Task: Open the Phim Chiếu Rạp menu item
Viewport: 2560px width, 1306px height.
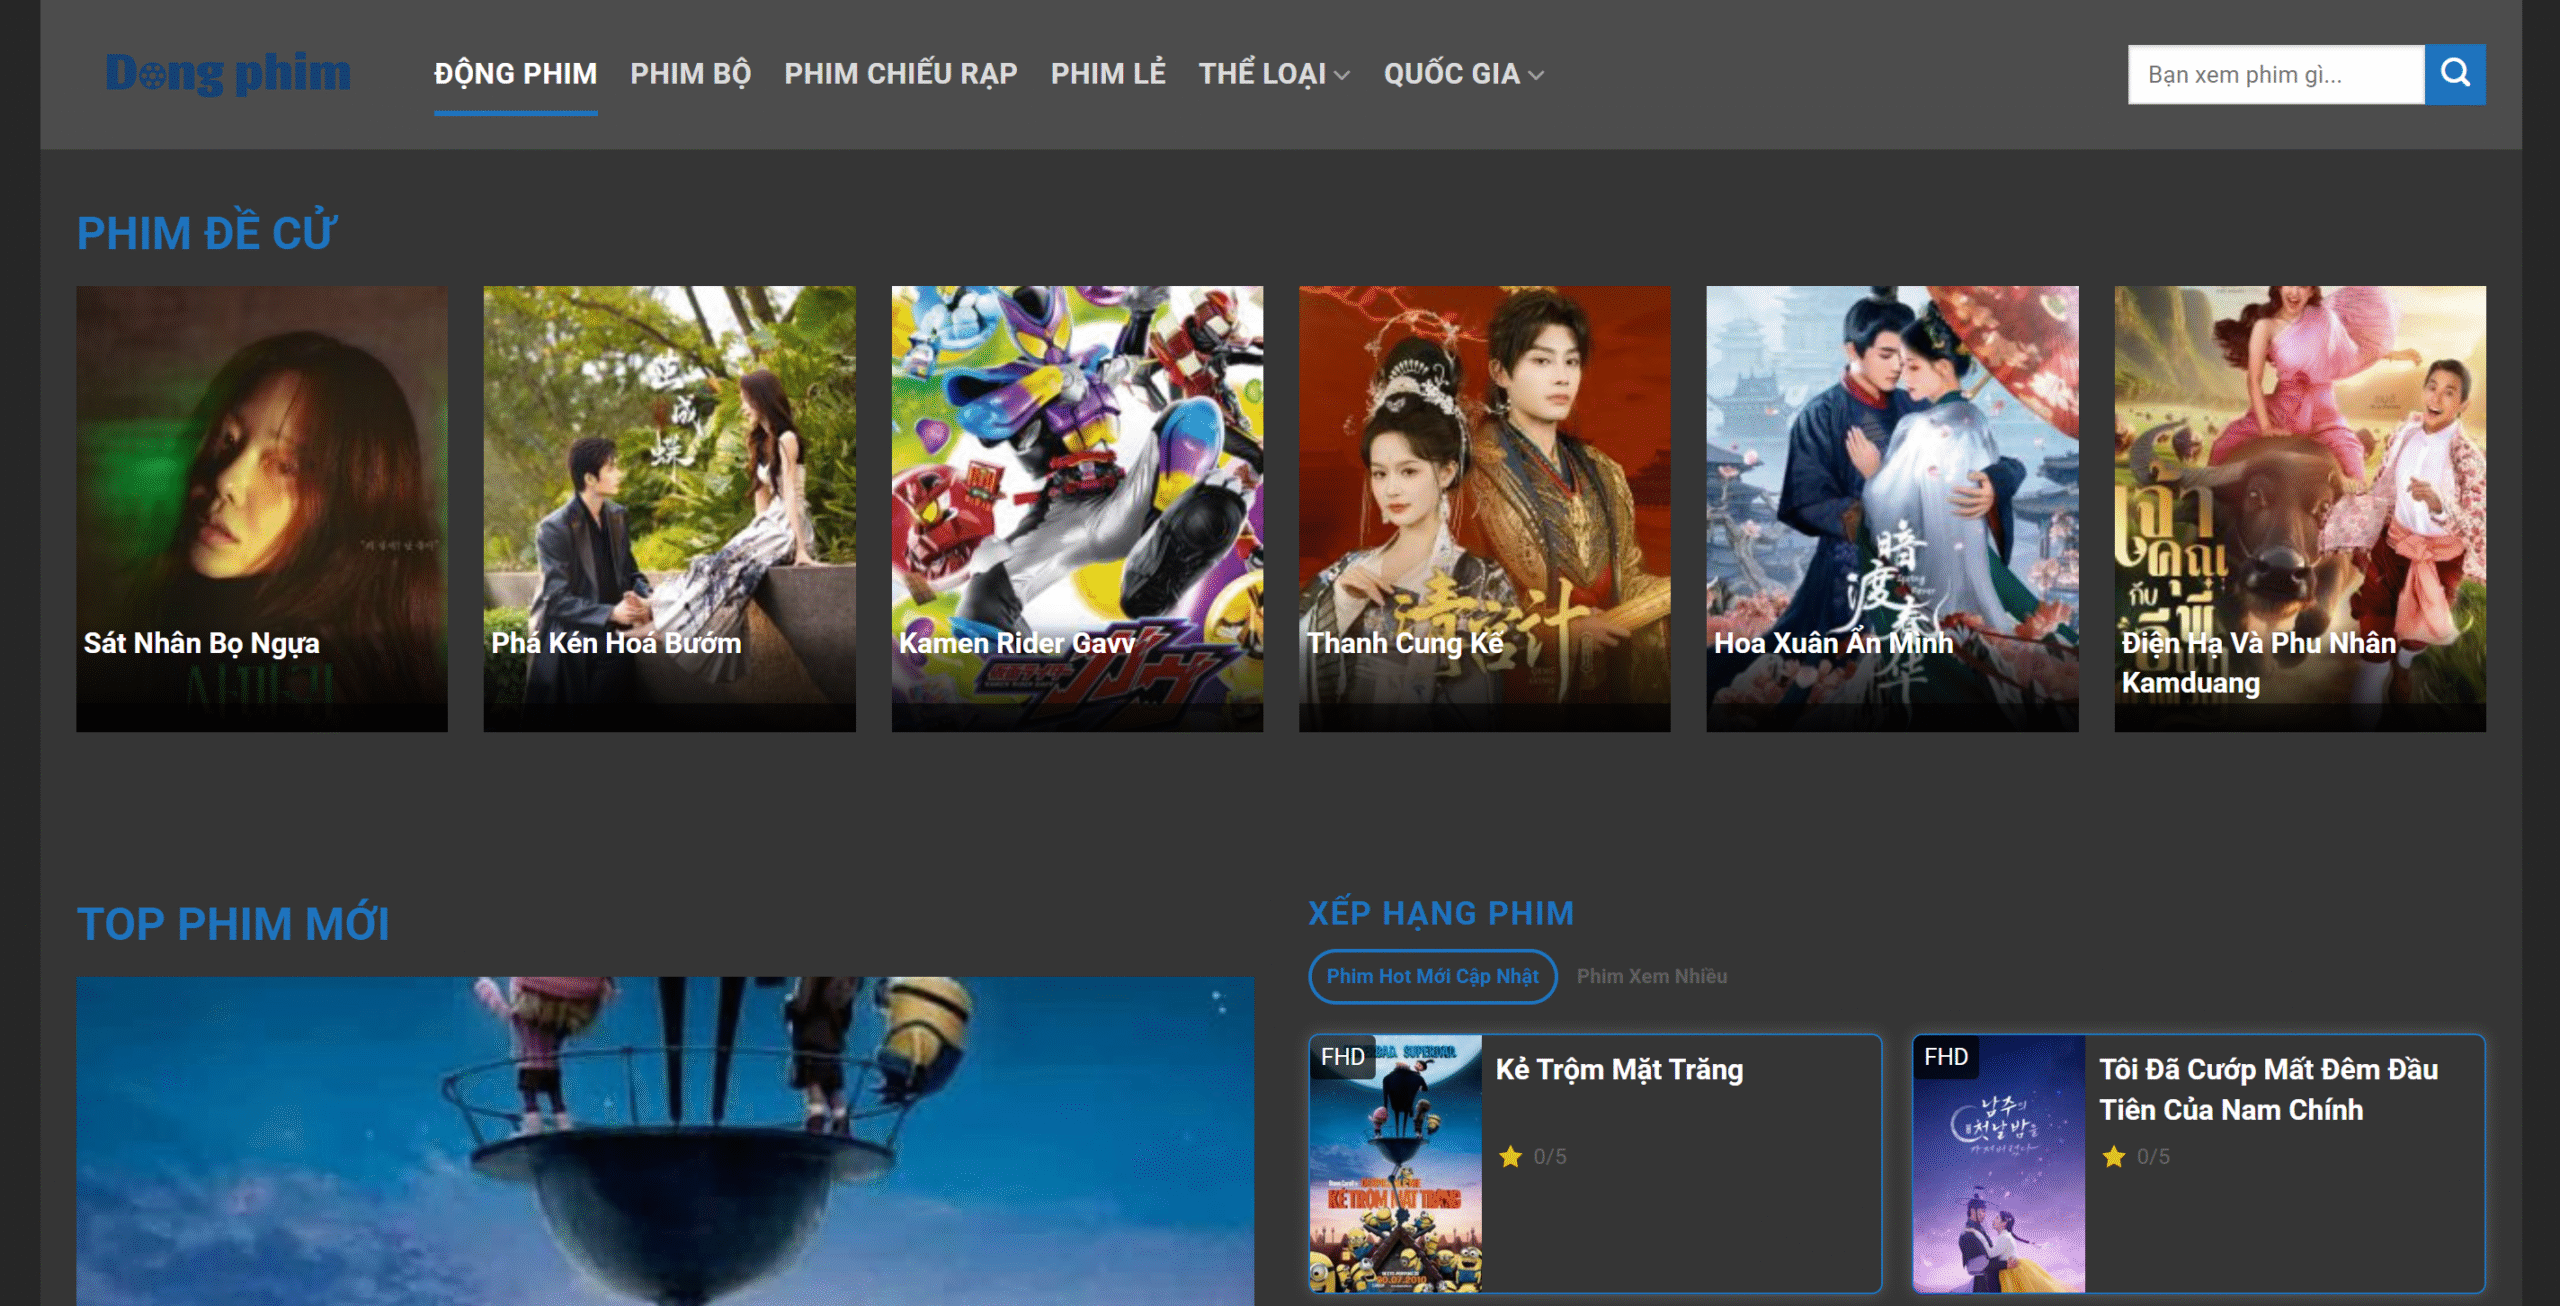Action: coord(900,74)
